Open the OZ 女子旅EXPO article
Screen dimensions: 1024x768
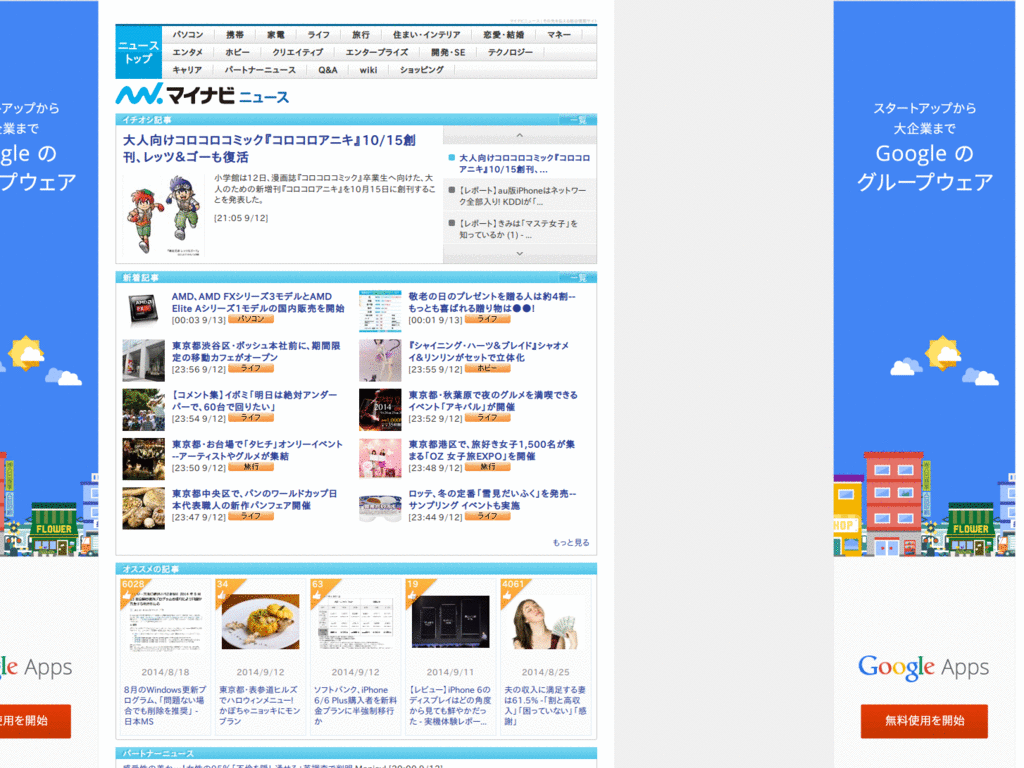492,450
